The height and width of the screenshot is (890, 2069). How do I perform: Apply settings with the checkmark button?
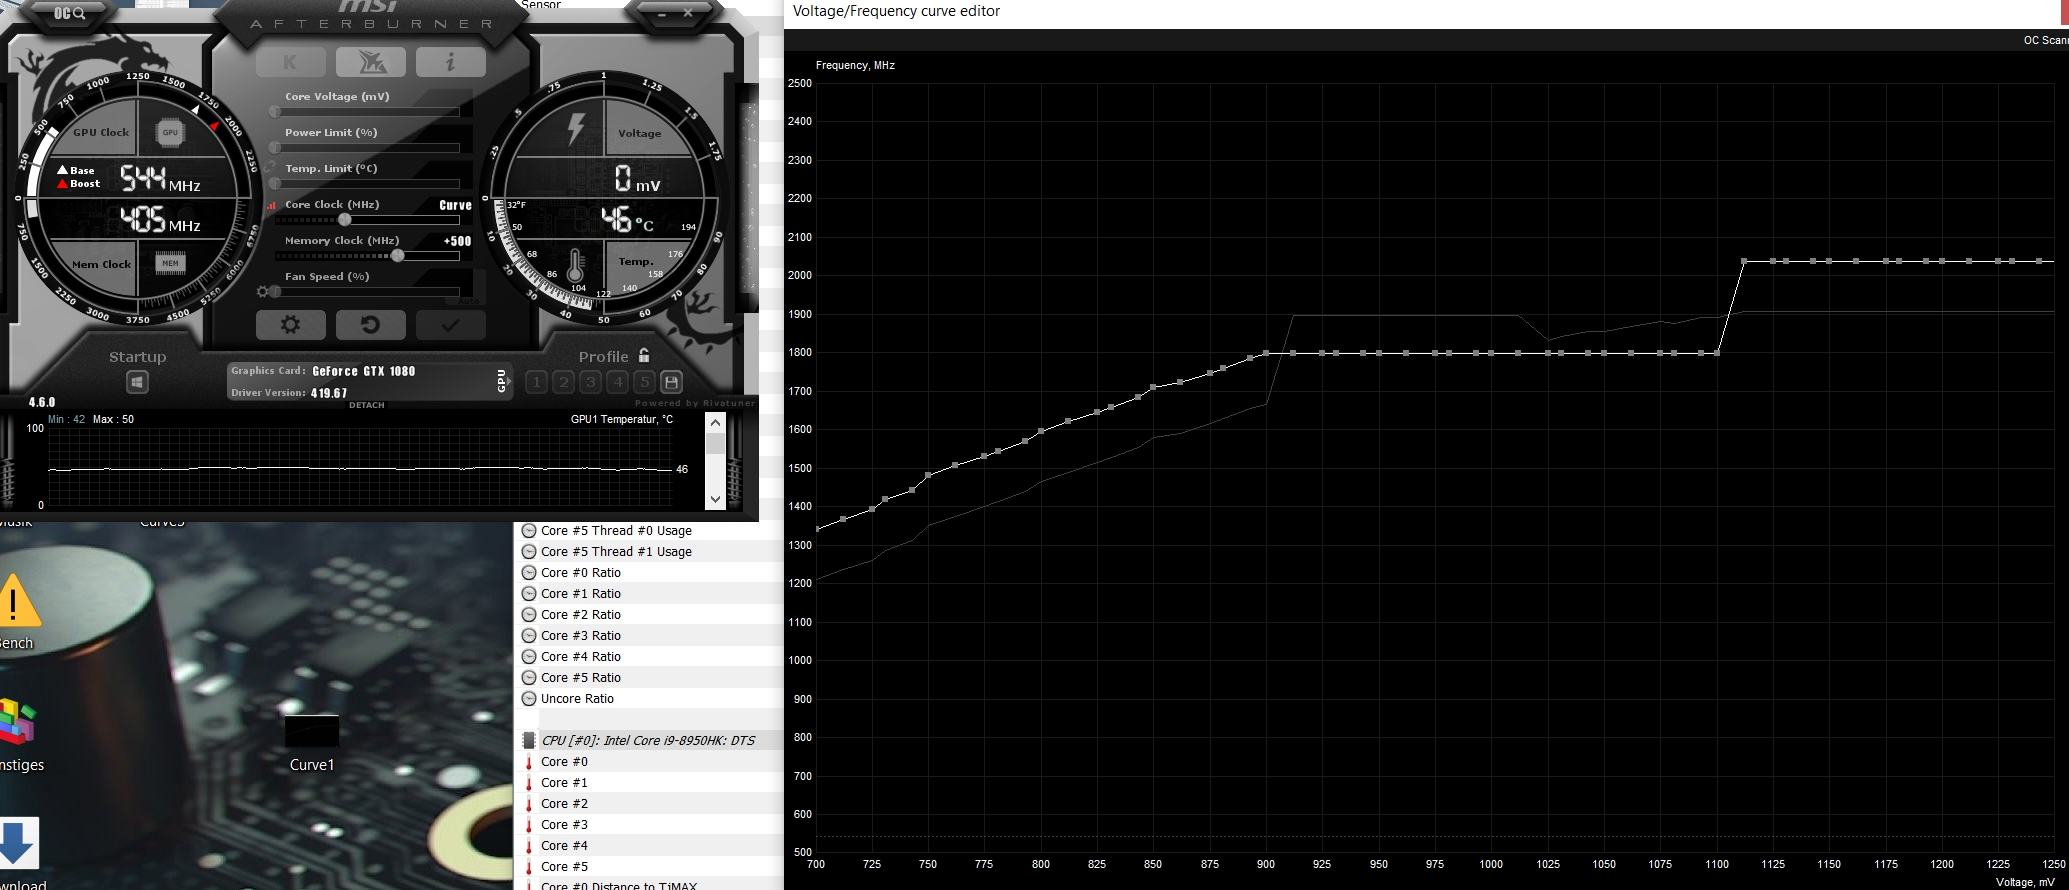450,324
